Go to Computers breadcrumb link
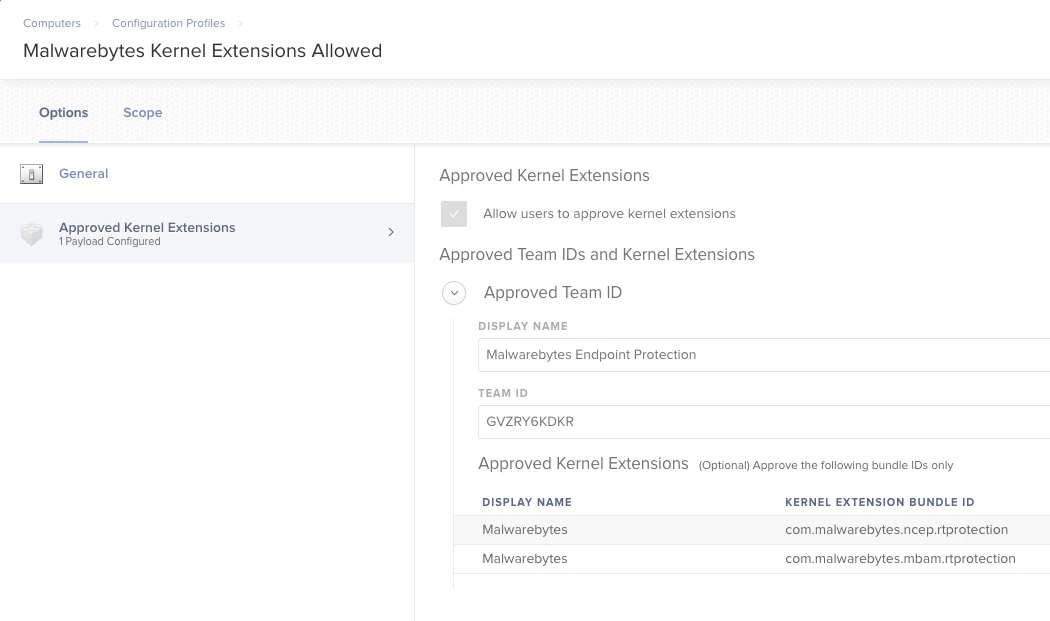 (x=52, y=23)
